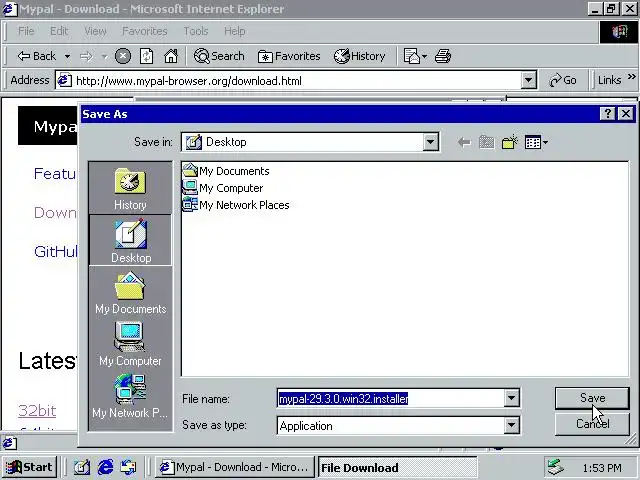Expand the Links toolbar chevron
The image size is (640, 480).
coord(631,77)
